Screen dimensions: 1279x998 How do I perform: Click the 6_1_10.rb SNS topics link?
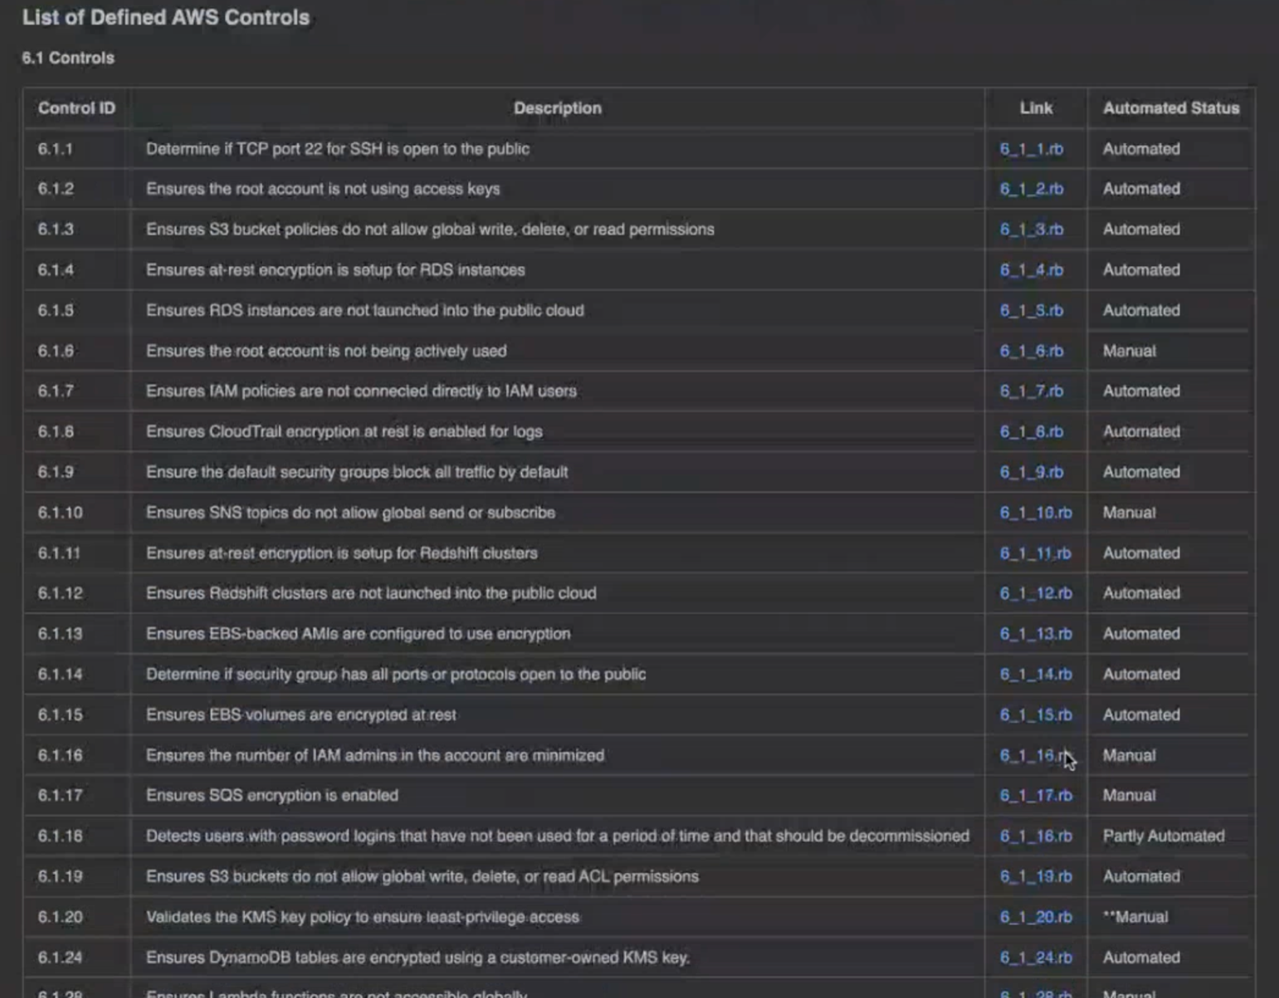click(x=1035, y=513)
